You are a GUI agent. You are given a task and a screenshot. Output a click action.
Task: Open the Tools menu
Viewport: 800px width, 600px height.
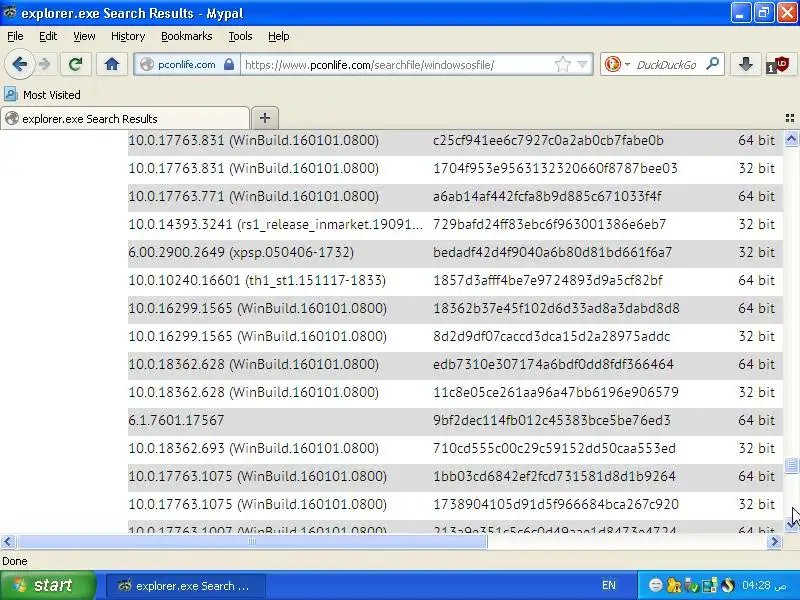click(240, 36)
